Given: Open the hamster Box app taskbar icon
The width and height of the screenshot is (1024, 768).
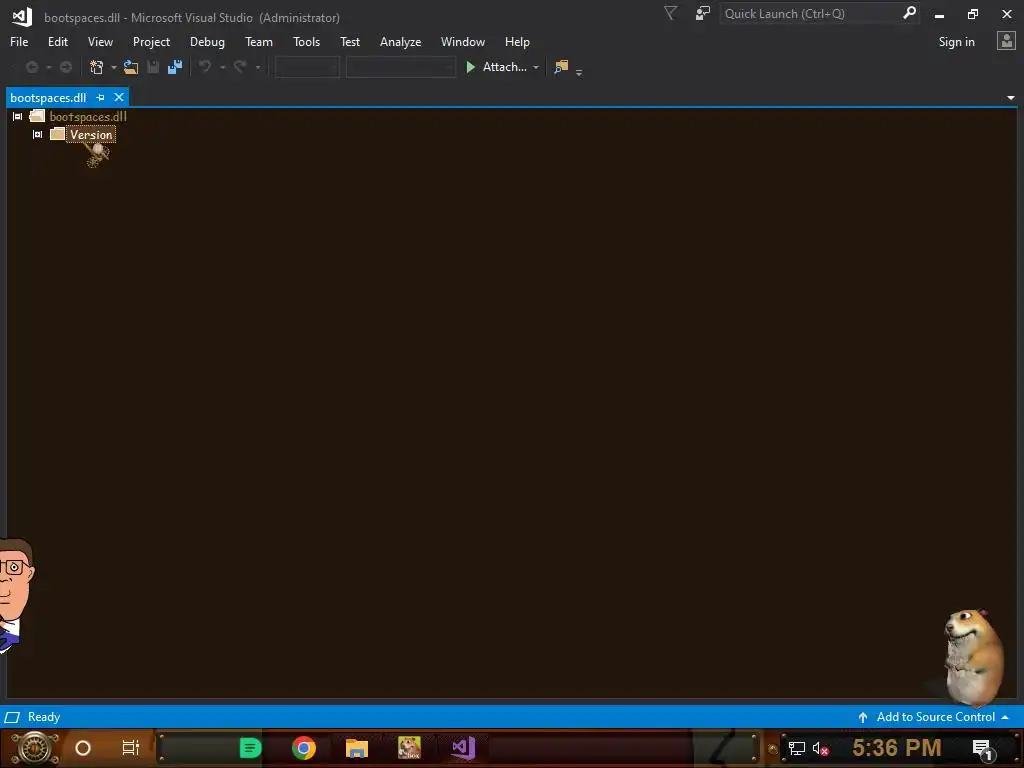Looking at the screenshot, I should [409, 748].
